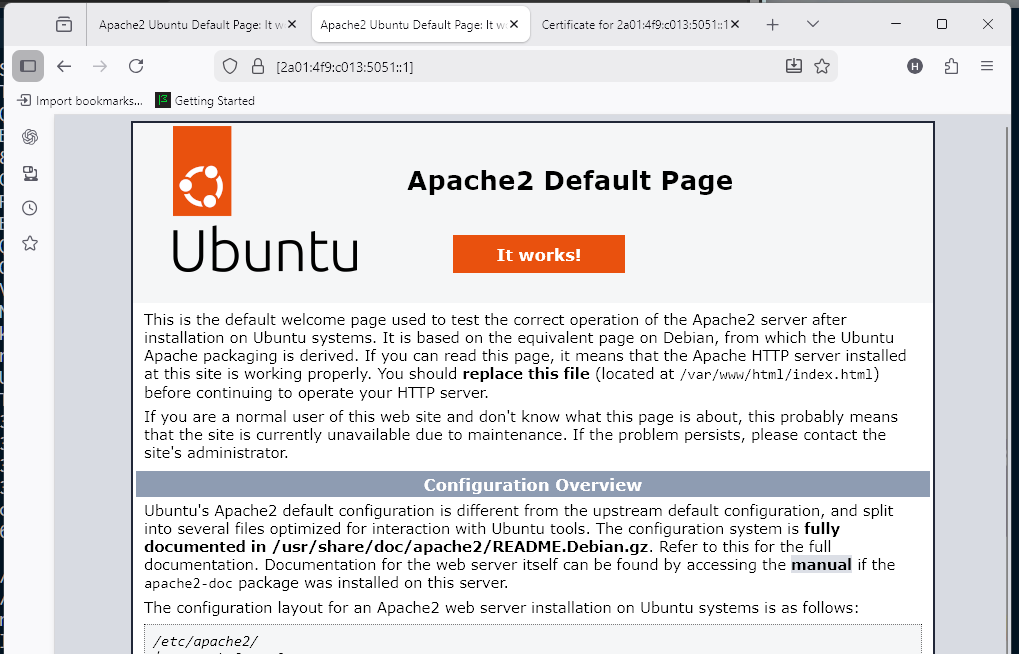Open the hamburger application menu

coord(987,66)
